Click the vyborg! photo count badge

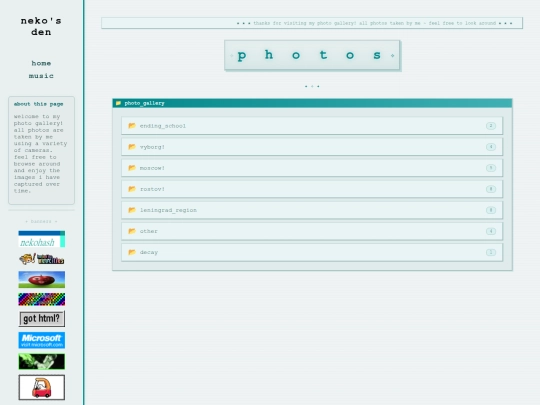[x=491, y=147]
